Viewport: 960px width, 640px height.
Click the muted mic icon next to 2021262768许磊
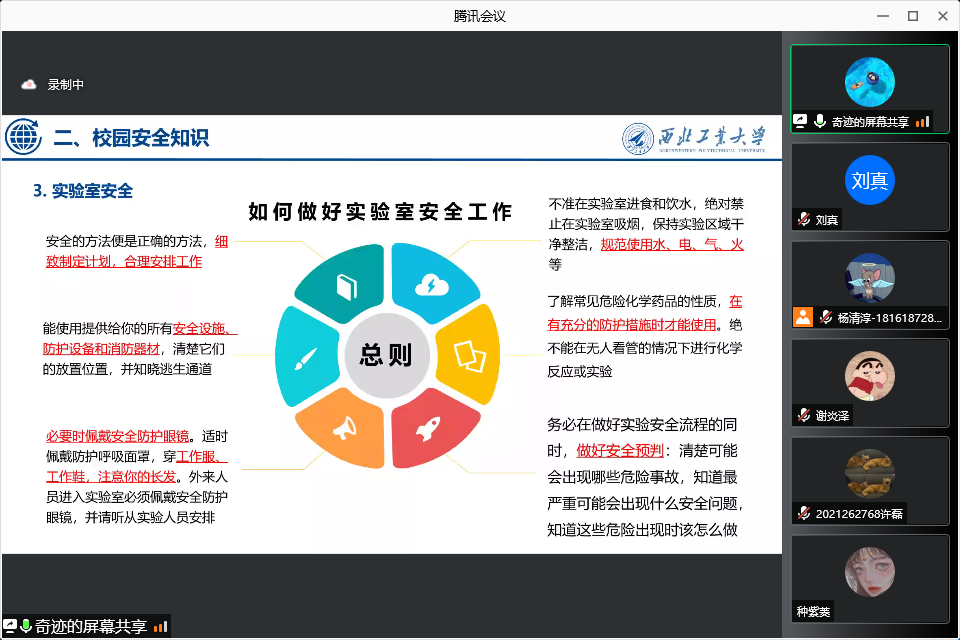point(803,513)
